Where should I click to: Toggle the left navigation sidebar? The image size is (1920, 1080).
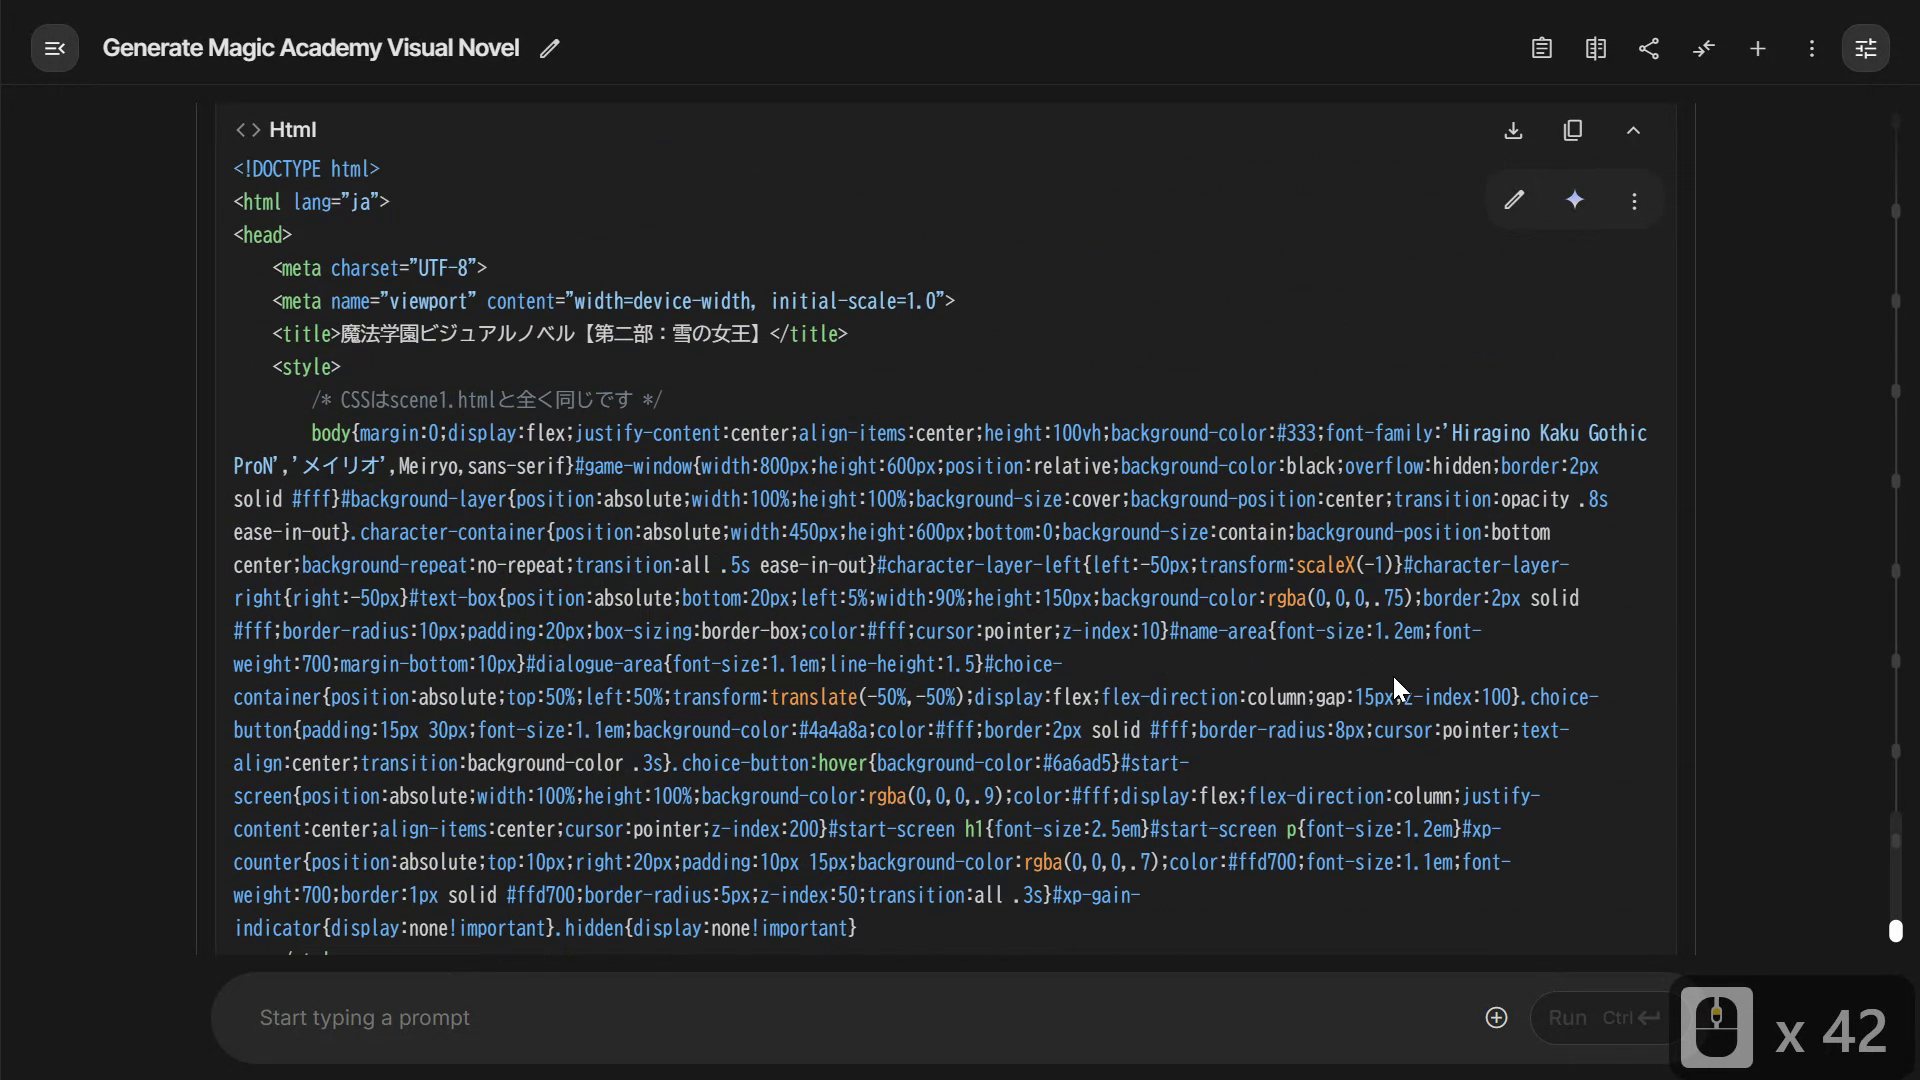55,48
